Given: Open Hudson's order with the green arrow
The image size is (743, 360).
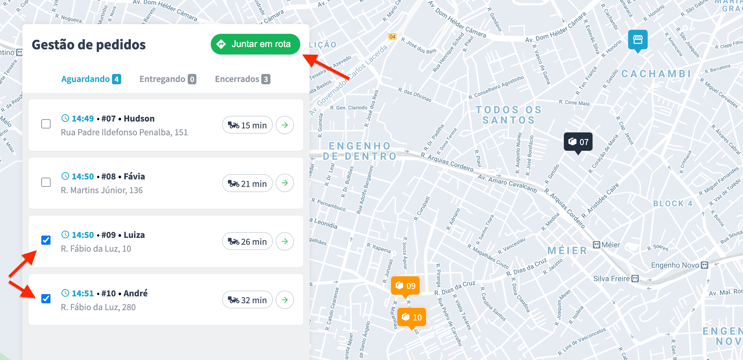Looking at the screenshot, I should pos(285,125).
